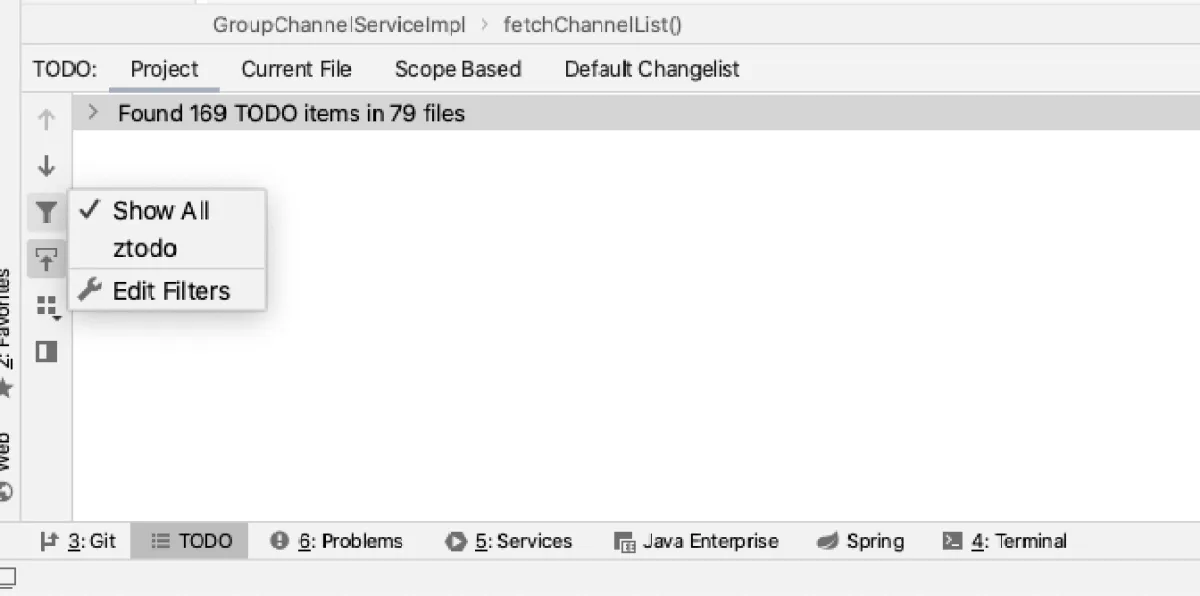The height and width of the screenshot is (596, 1200).
Task: Select Show All in the filter popup
Action: [160, 210]
